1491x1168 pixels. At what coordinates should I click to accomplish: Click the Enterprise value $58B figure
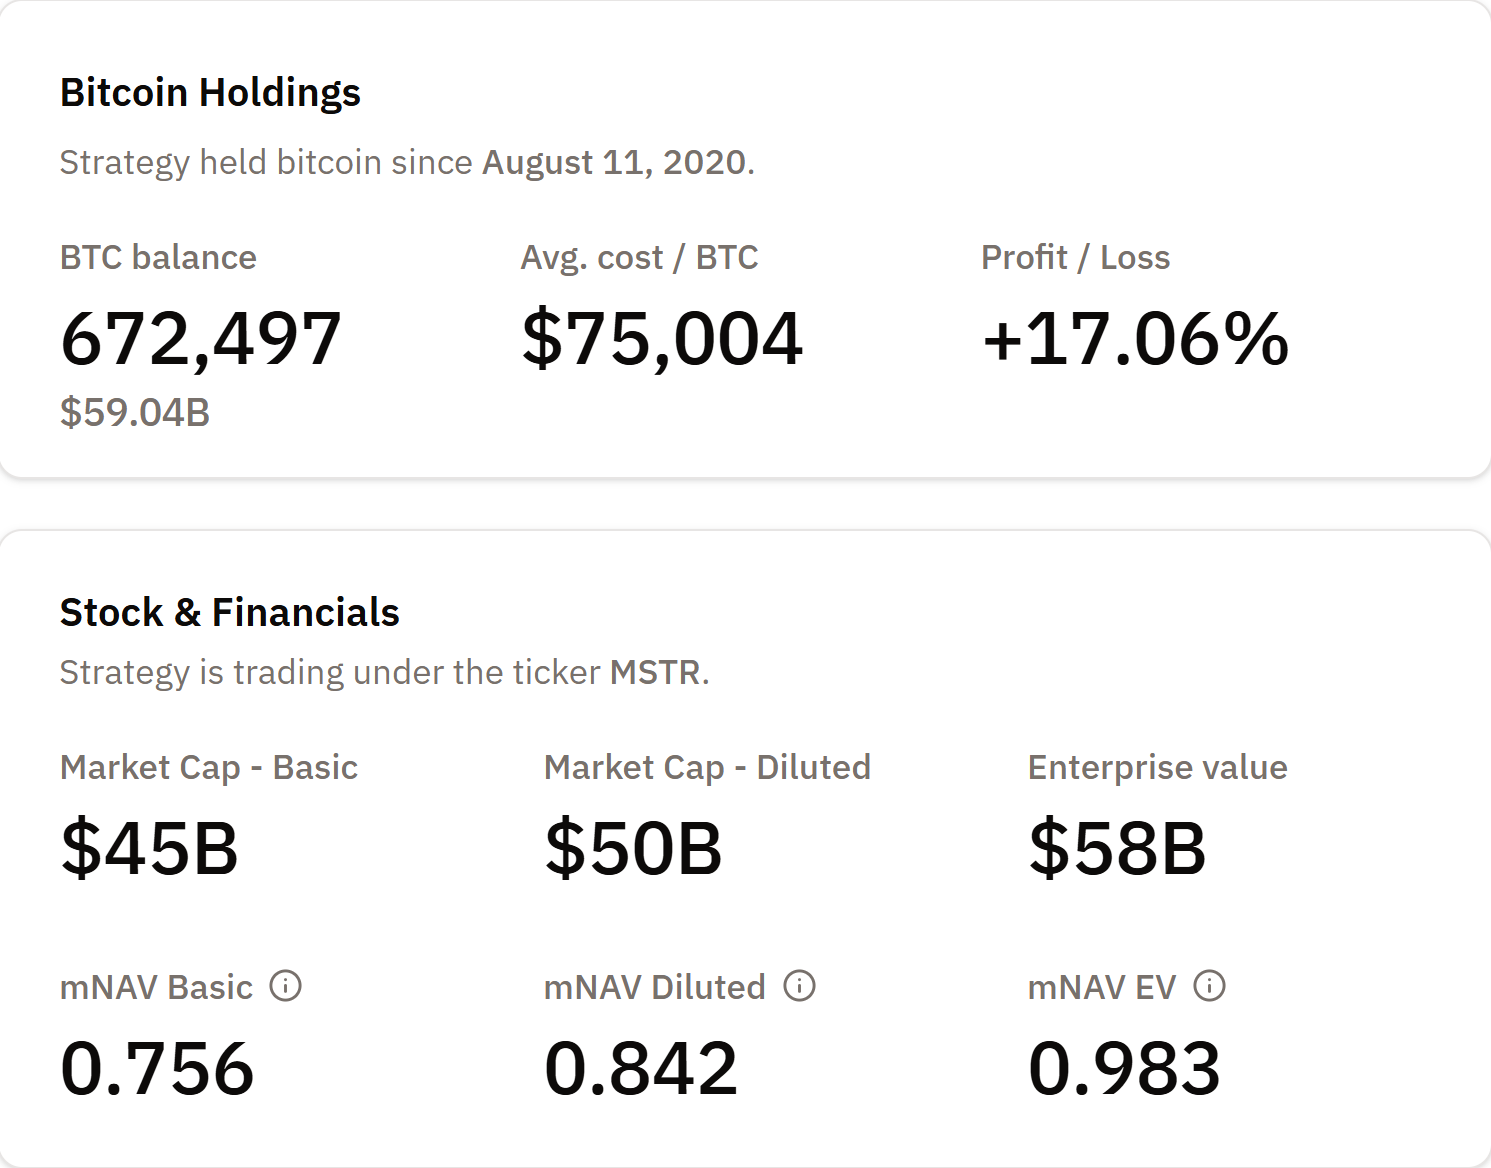1117,849
